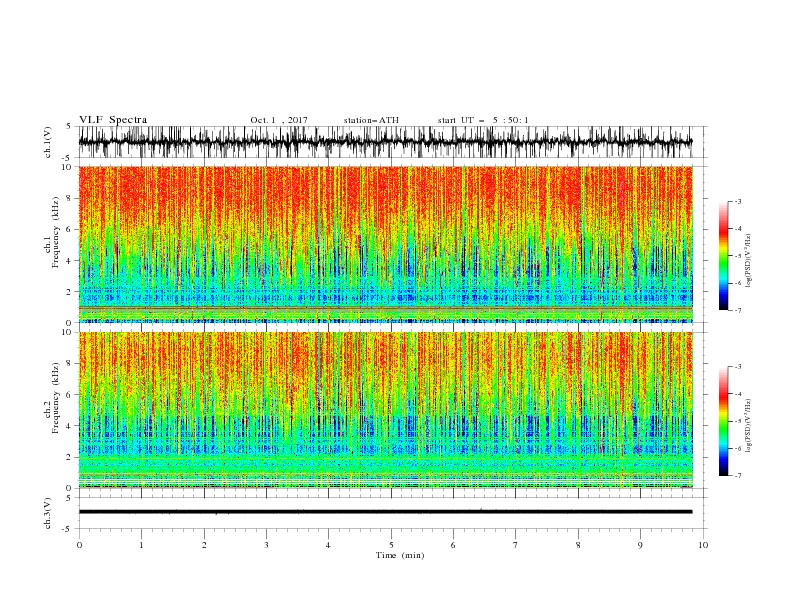Click the "Time (min)" axis label
792x612 pixels.
(400, 555)
